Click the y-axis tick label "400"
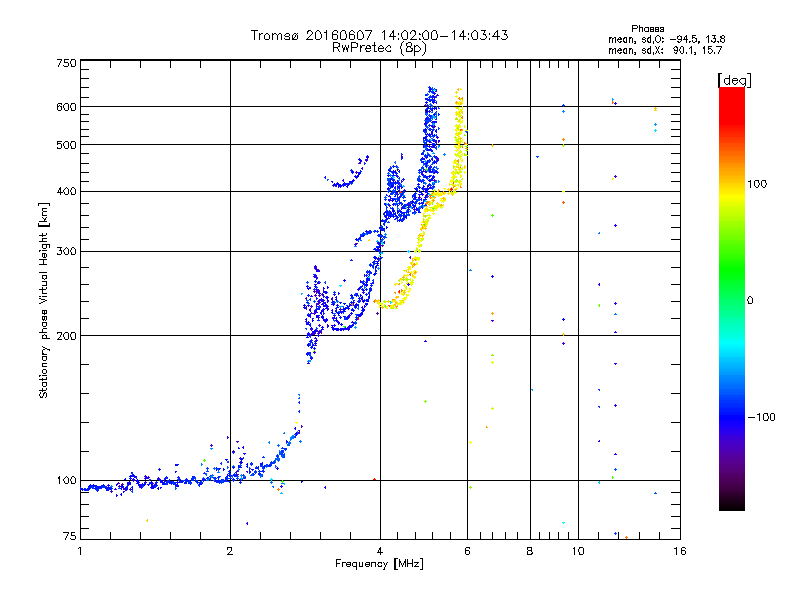Viewport: 800px width, 600px height. tap(66, 192)
